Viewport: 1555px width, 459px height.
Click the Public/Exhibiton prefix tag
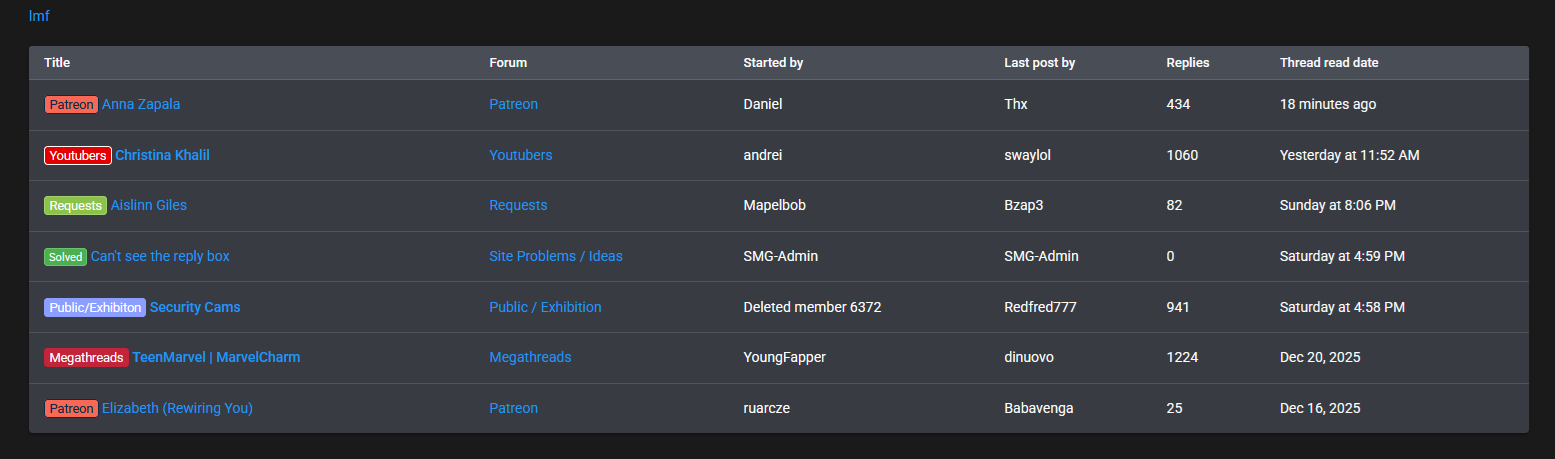pyautogui.click(x=95, y=307)
